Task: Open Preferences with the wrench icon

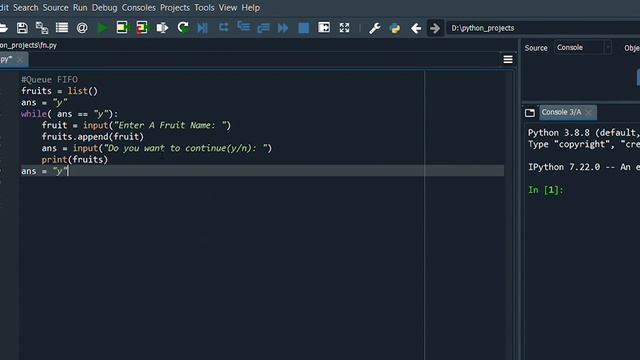Action: pos(374,28)
